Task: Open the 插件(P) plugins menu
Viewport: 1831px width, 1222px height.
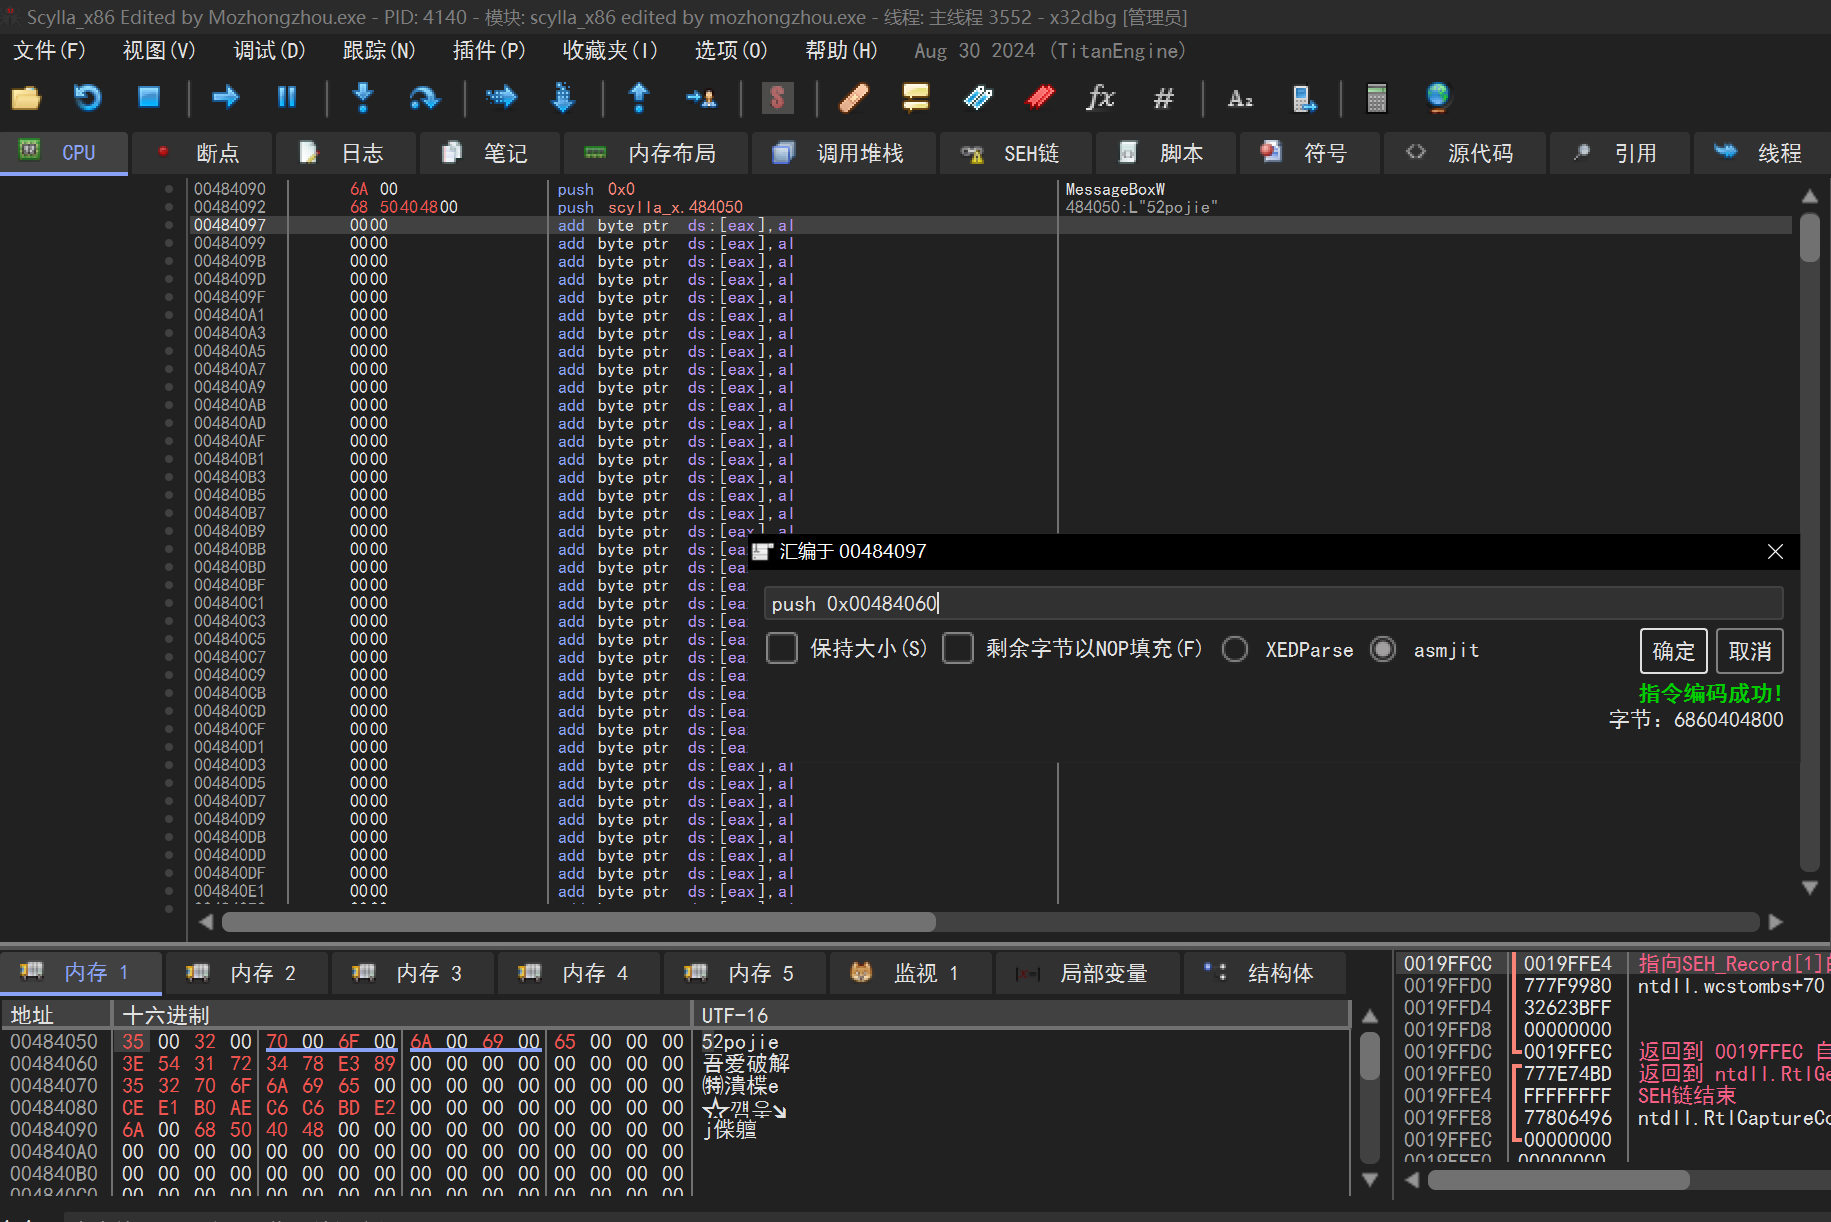Action: (489, 50)
